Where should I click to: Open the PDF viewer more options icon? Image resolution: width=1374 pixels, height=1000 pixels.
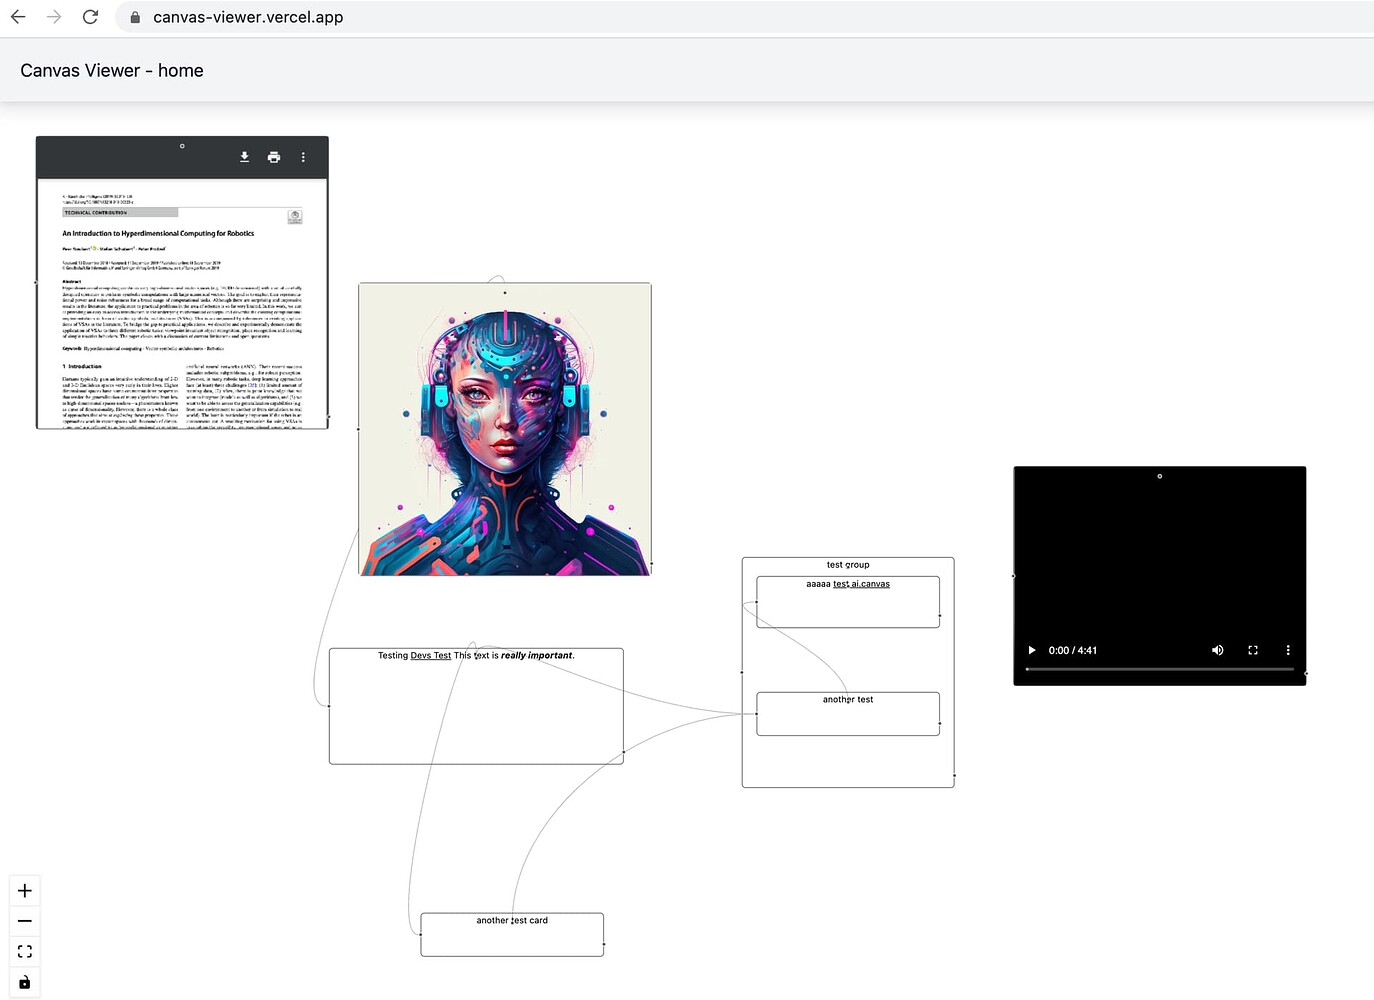click(x=303, y=157)
